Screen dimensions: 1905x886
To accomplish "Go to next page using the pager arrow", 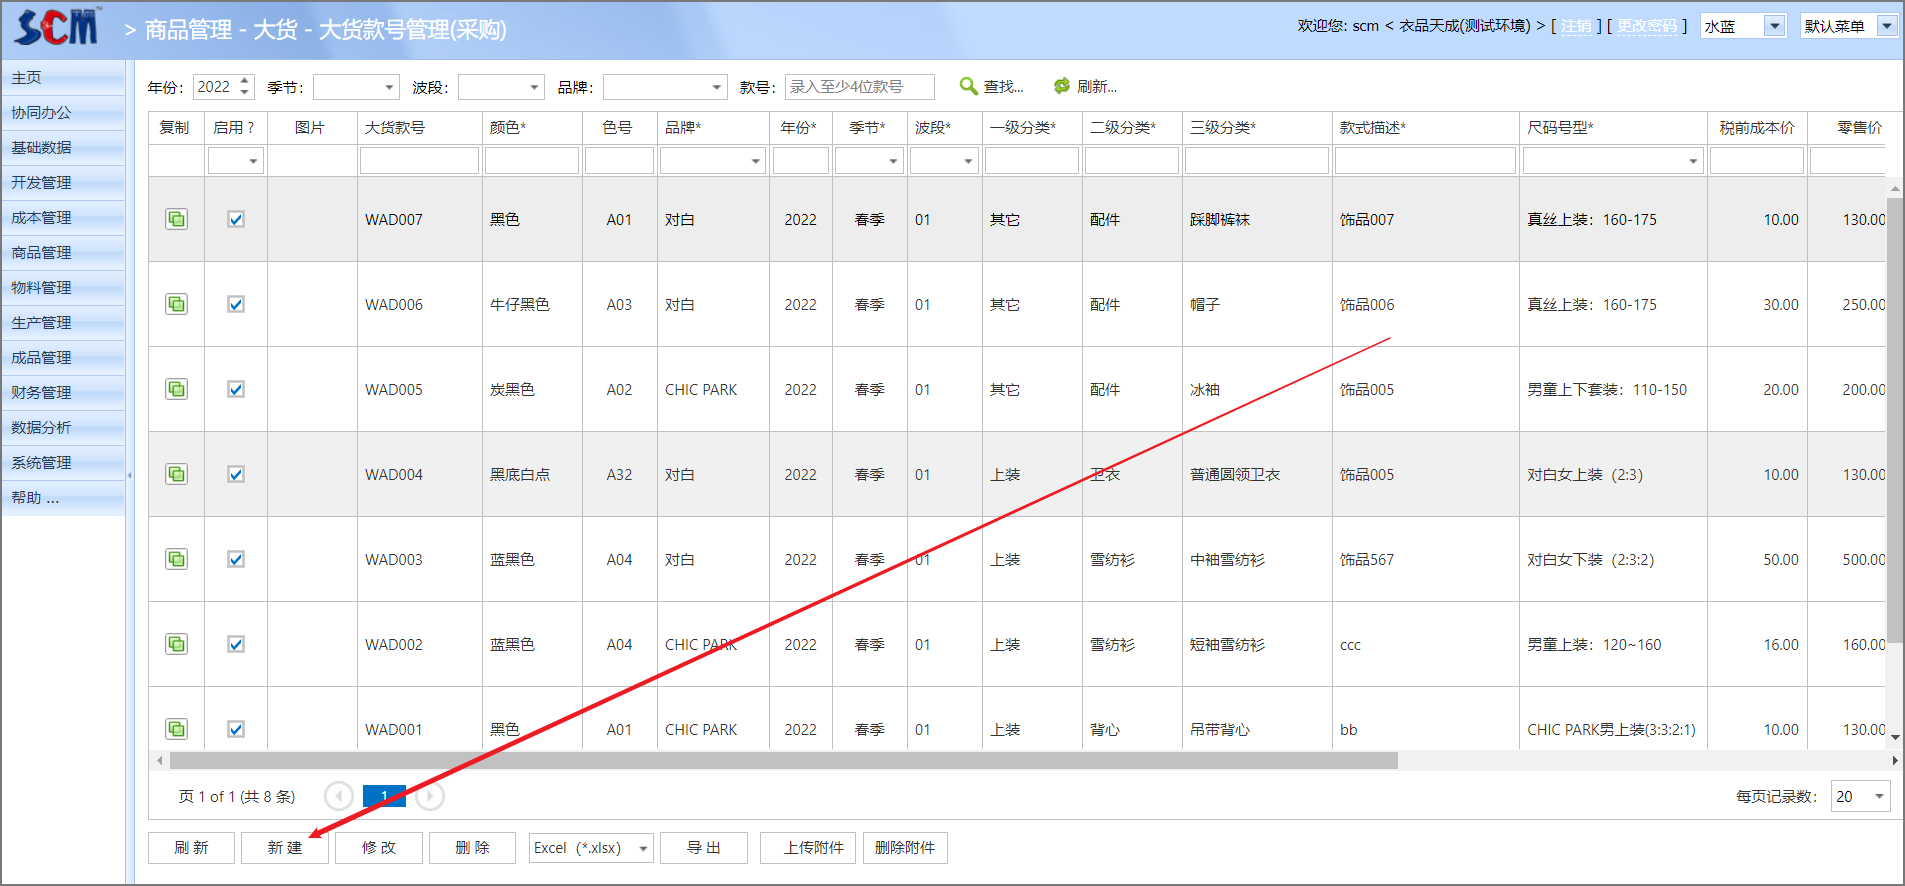I will click(x=430, y=796).
